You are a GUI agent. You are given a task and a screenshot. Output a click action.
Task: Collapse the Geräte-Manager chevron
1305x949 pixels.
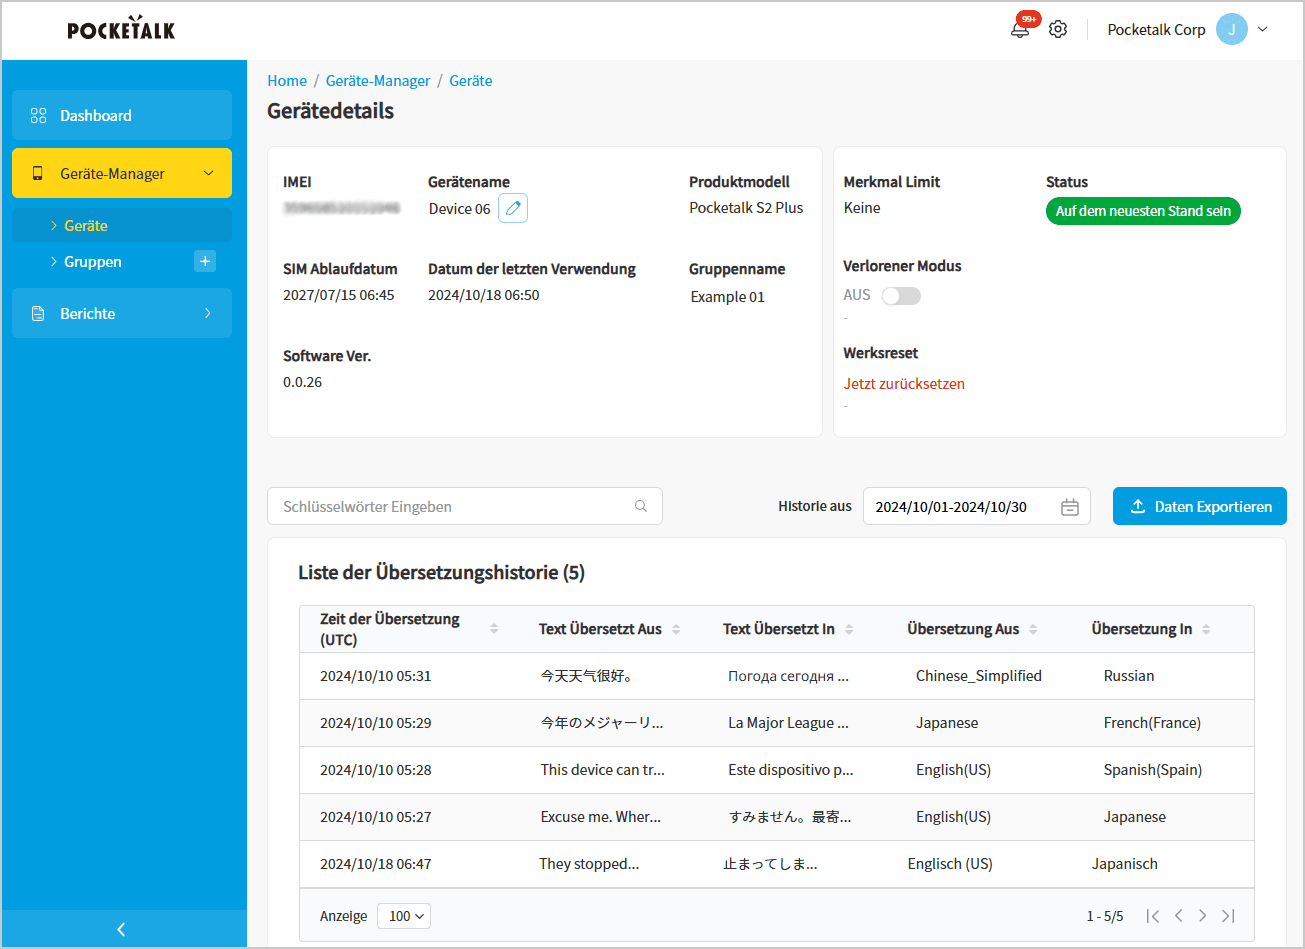208,173
